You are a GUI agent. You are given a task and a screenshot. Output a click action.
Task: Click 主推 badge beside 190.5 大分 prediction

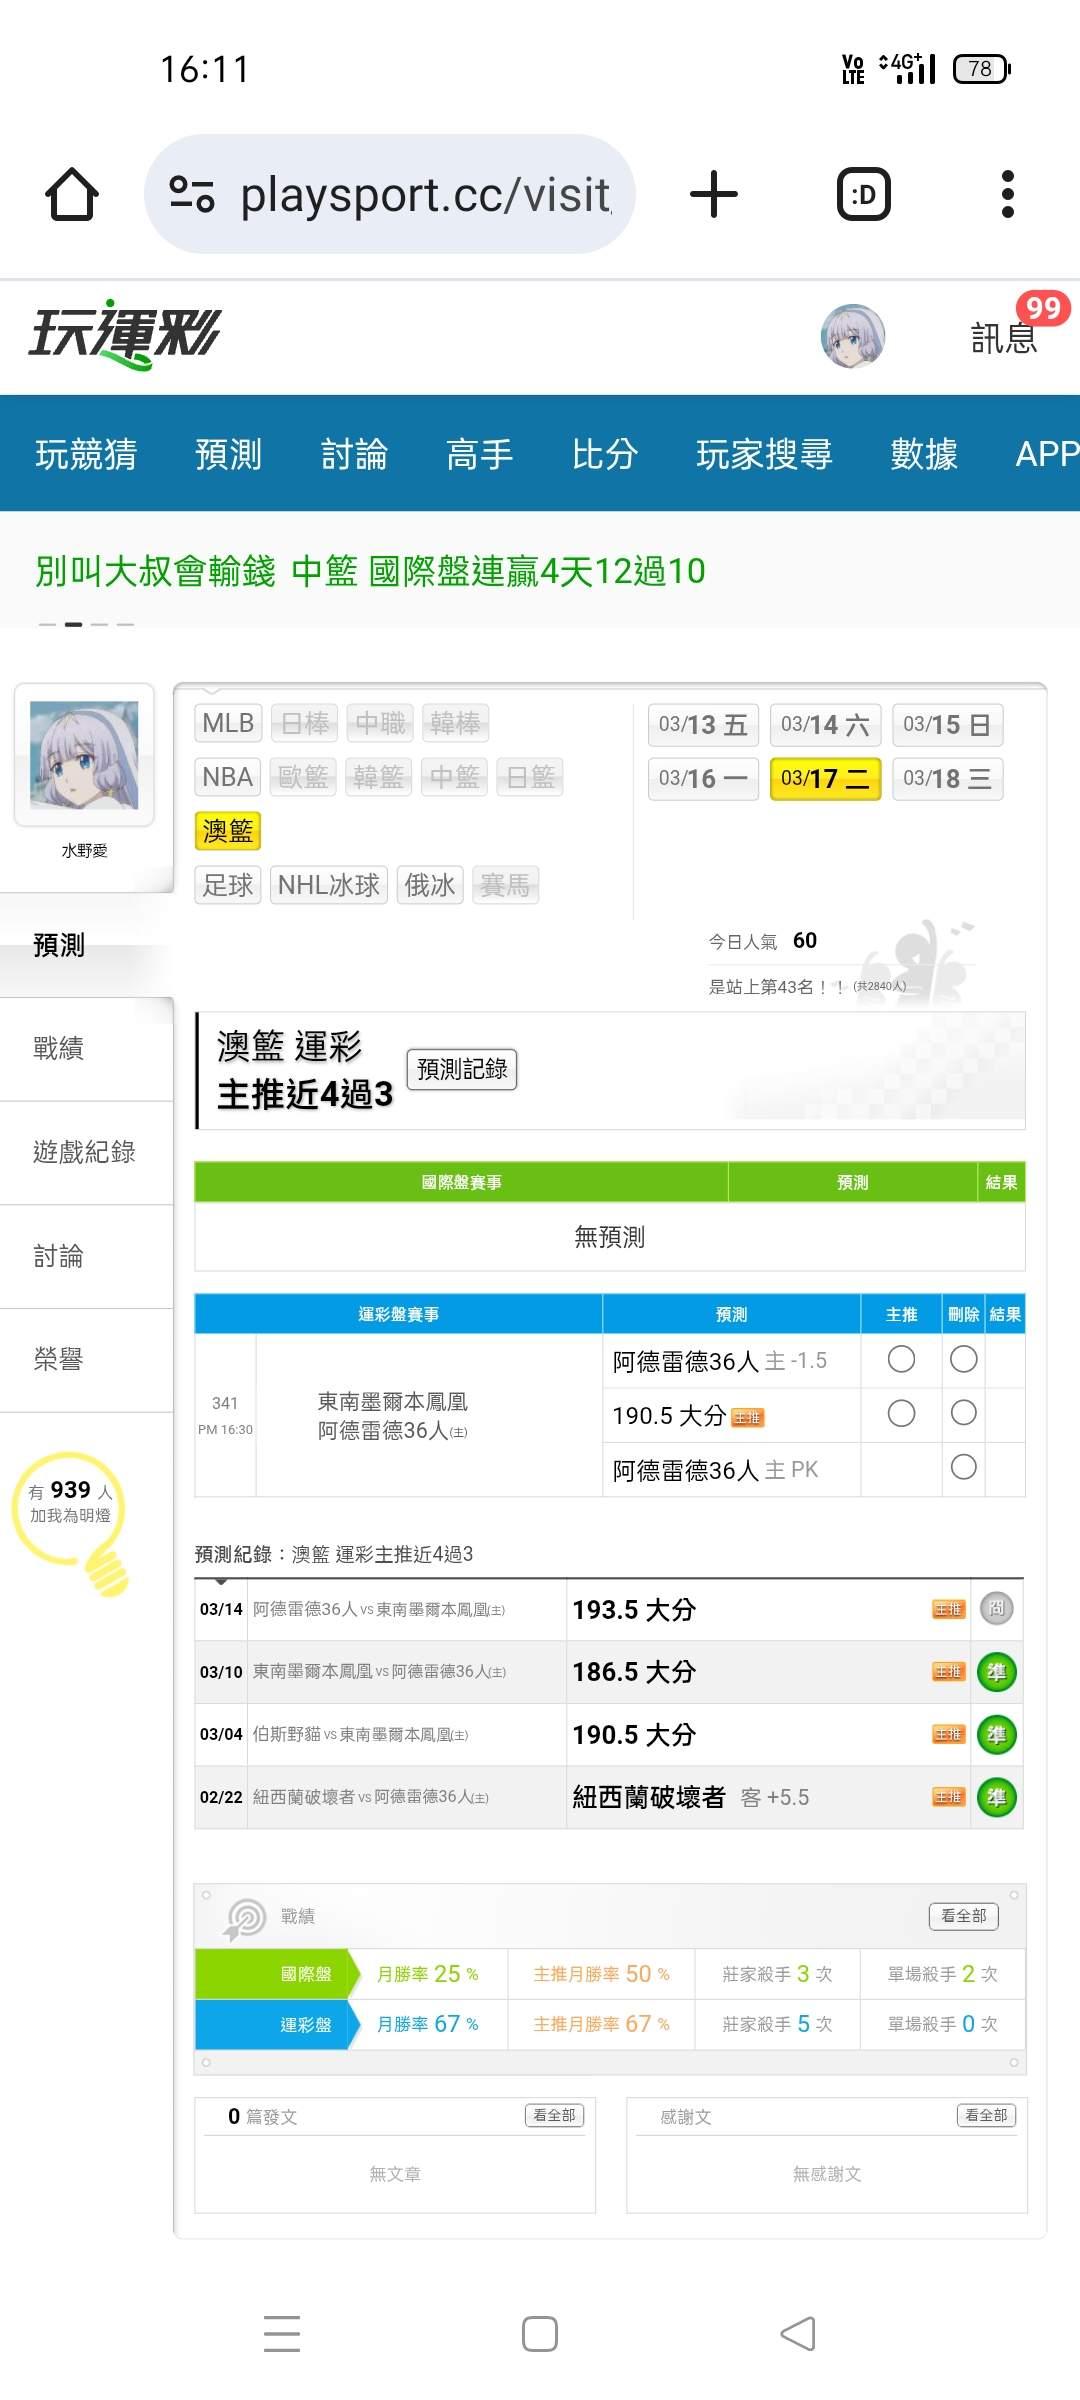pos(747,1417)
